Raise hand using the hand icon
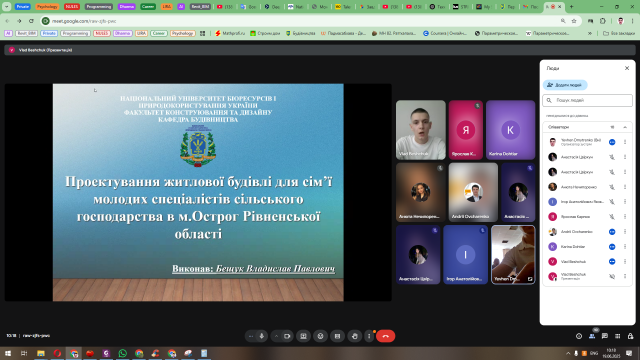 (x=354, y=336)
